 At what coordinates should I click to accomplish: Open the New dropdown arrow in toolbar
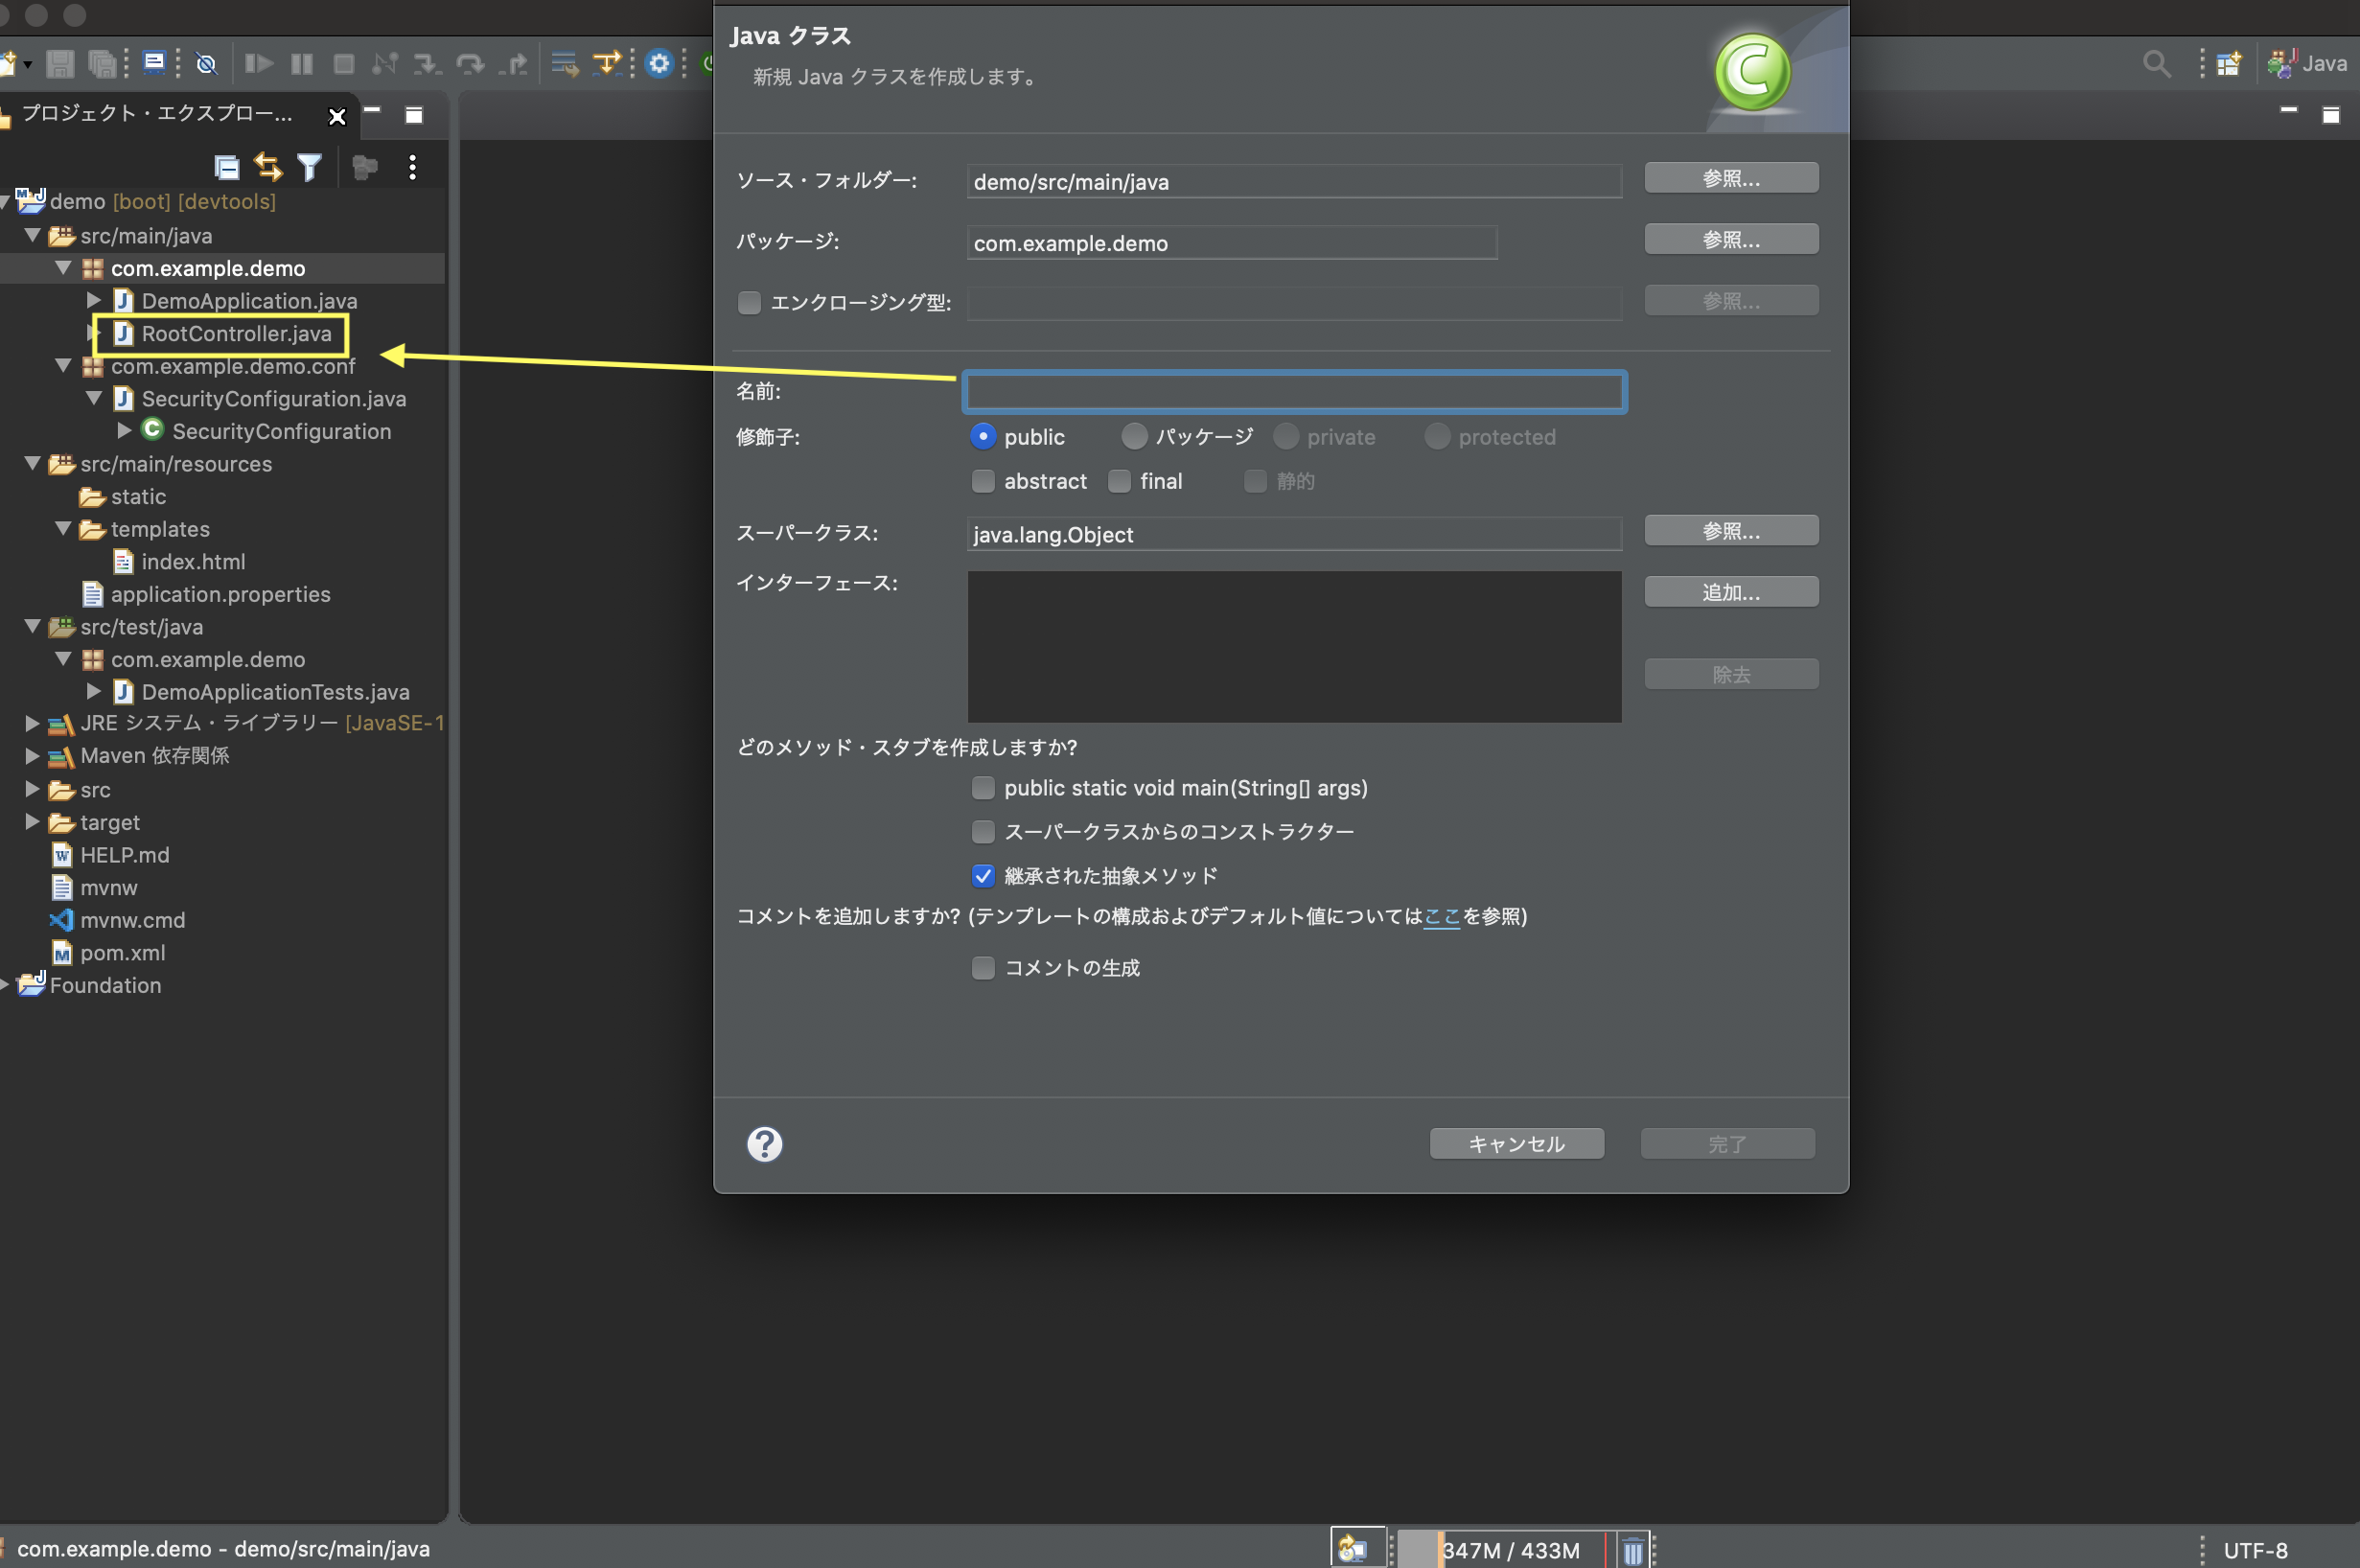pyautogui.click(x=28, y=65)
